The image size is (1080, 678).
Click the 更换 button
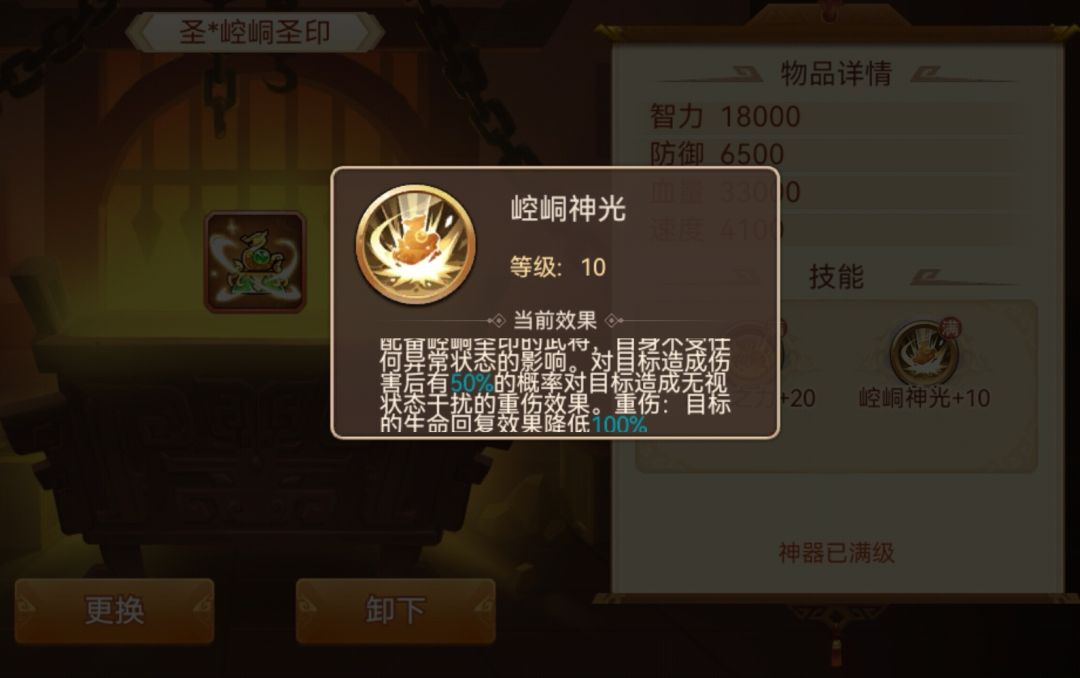(x=114, y=610)
